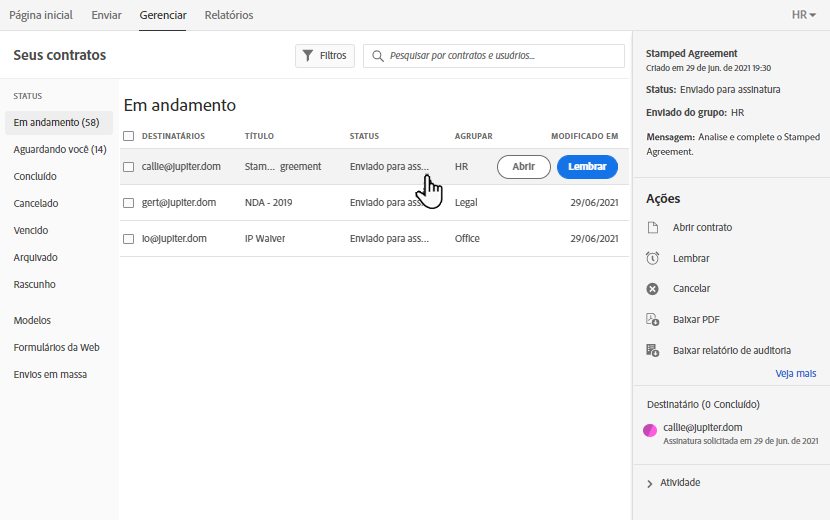Click the Abrir button in row
Screen dimensions: 830x520
coord(523,167)
